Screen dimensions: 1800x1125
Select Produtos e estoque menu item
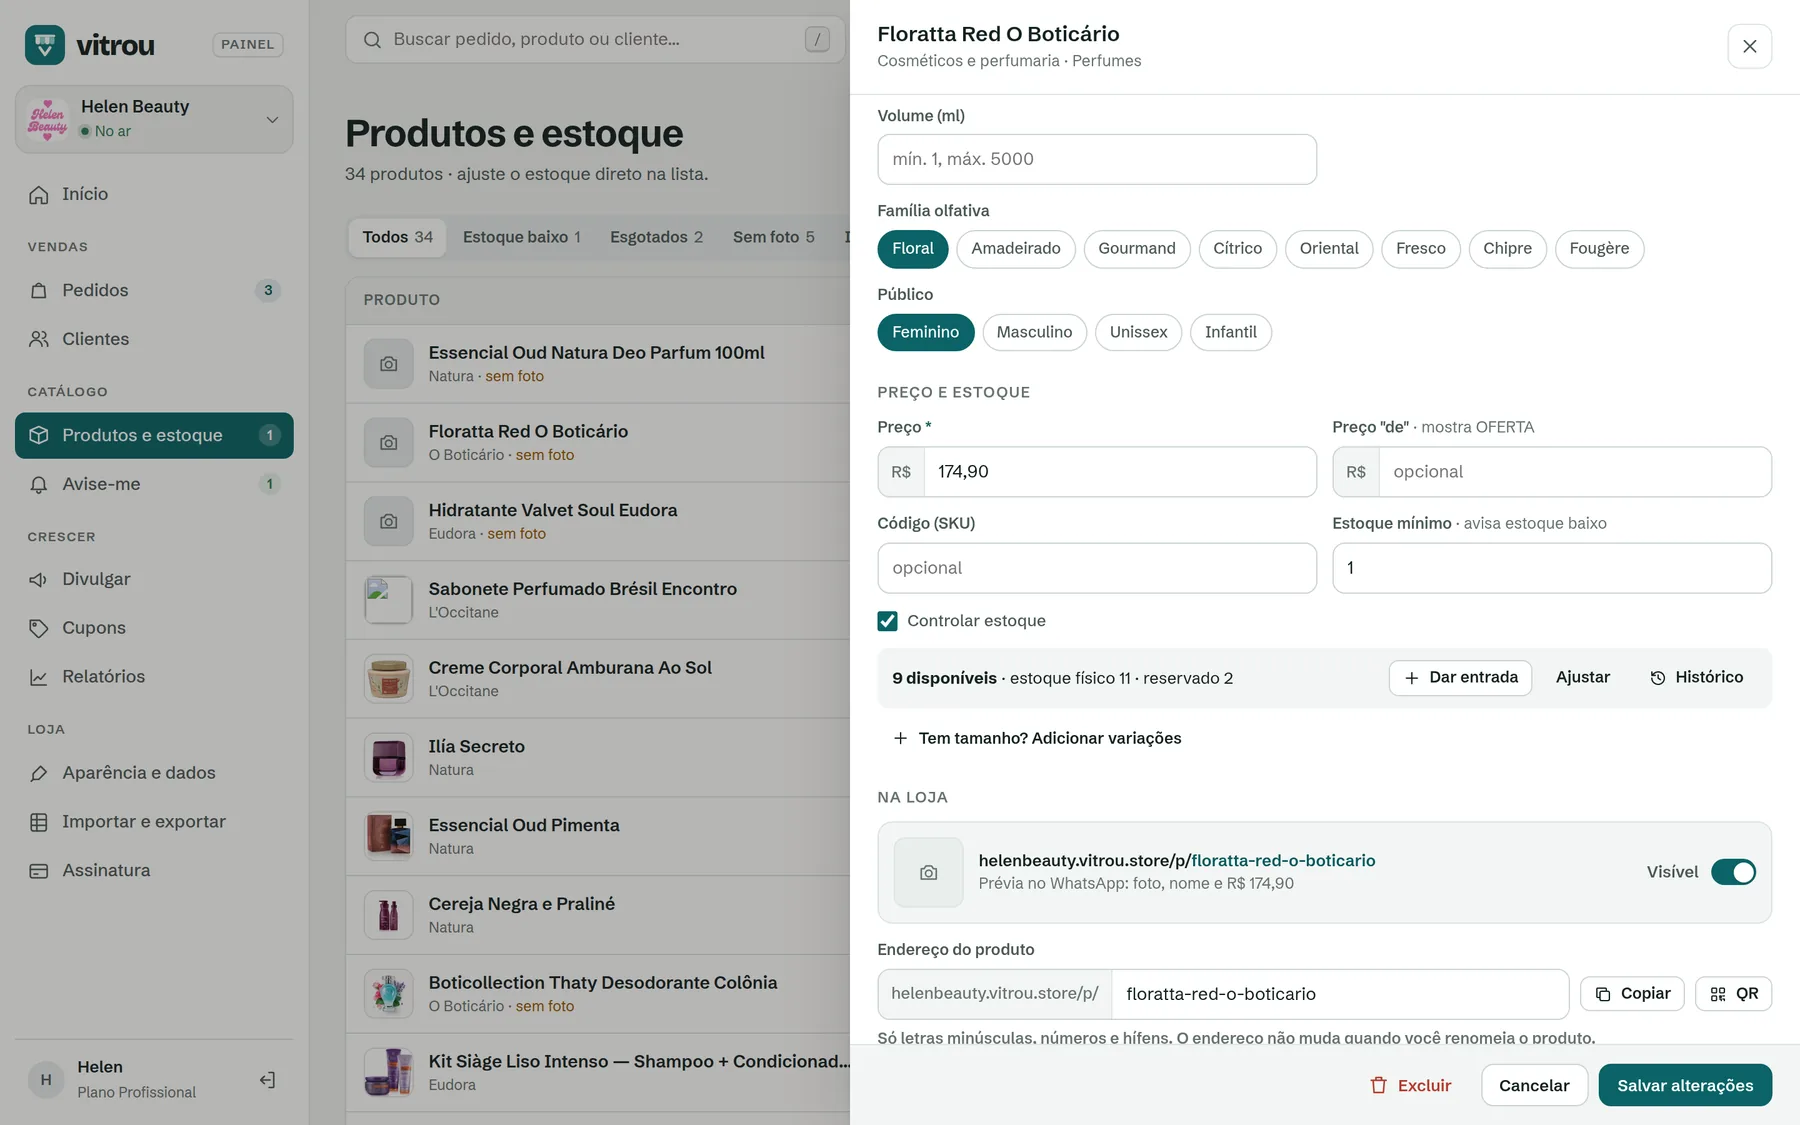pyautogui.click(x=154, y=436)
